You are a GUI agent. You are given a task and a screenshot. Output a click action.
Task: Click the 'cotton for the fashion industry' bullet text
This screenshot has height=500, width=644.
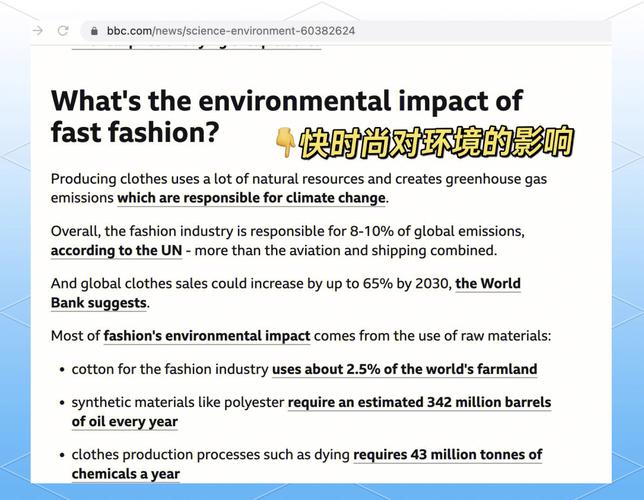click(170, 369)
